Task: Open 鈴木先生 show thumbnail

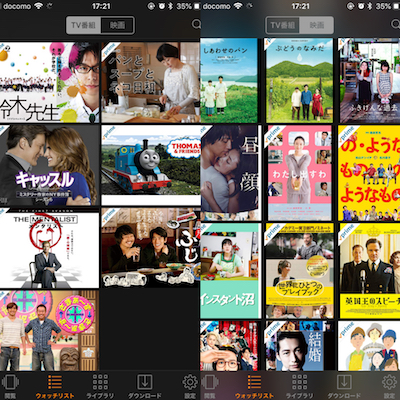Action: coord(49,82)
